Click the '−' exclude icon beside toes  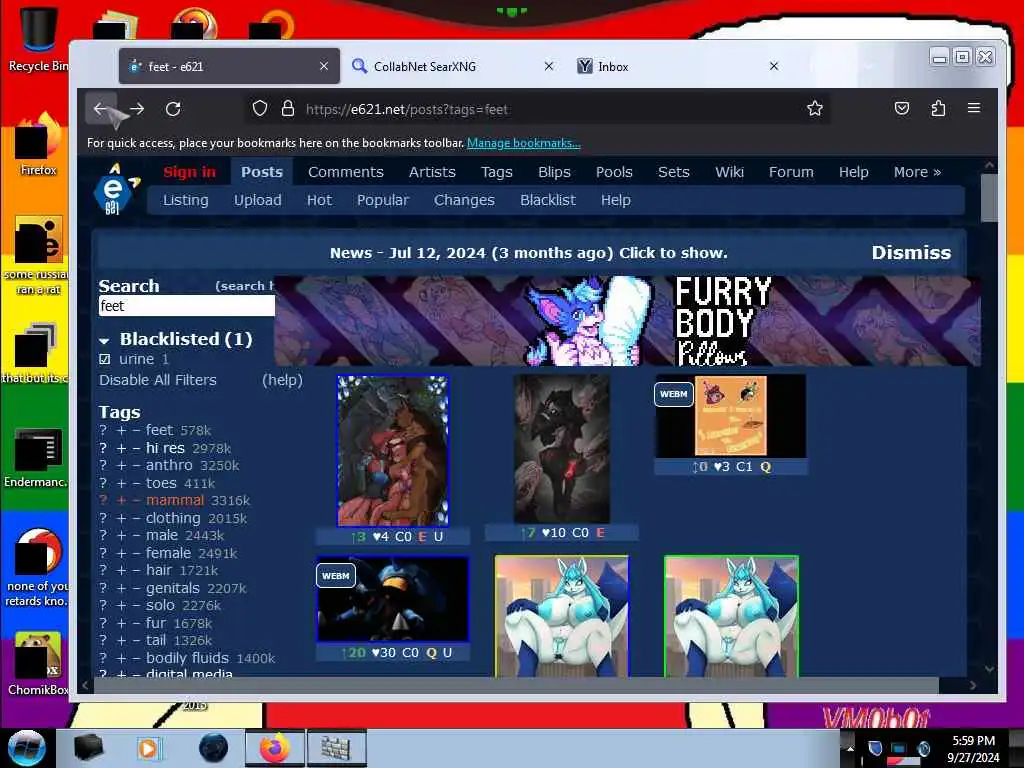[136, 483]
